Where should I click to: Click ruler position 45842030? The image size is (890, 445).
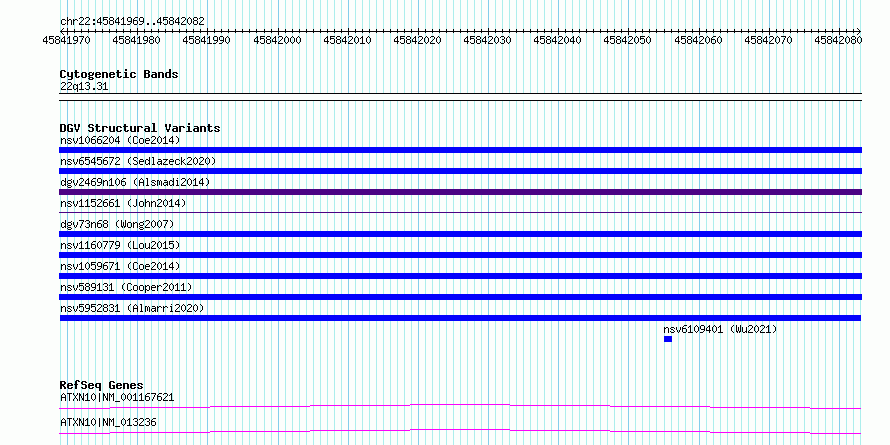click(x=488, y=40)
